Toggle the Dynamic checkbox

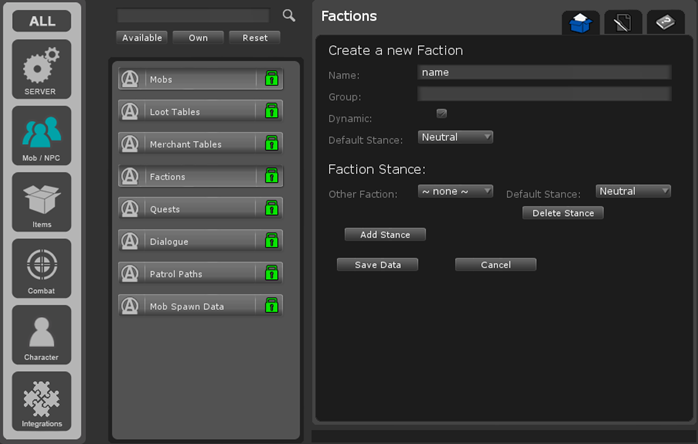(441, 114)
